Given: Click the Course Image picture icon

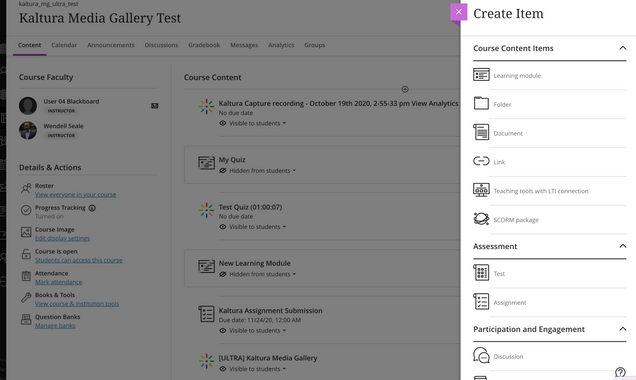Looking at the screenshot, I should (26, 232).
